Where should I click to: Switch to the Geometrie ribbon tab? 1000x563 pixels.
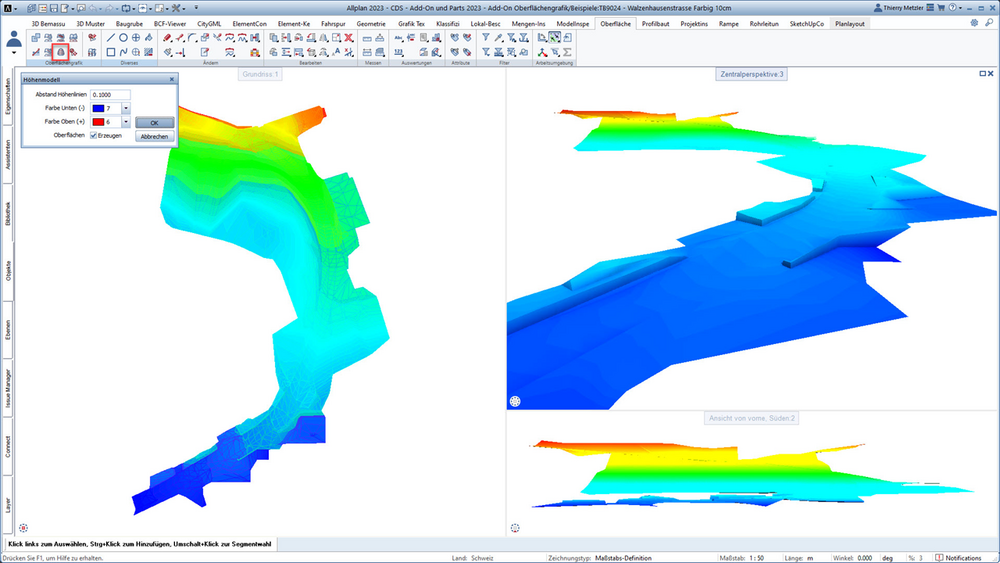pyautogui.click(x=371, y=24)
